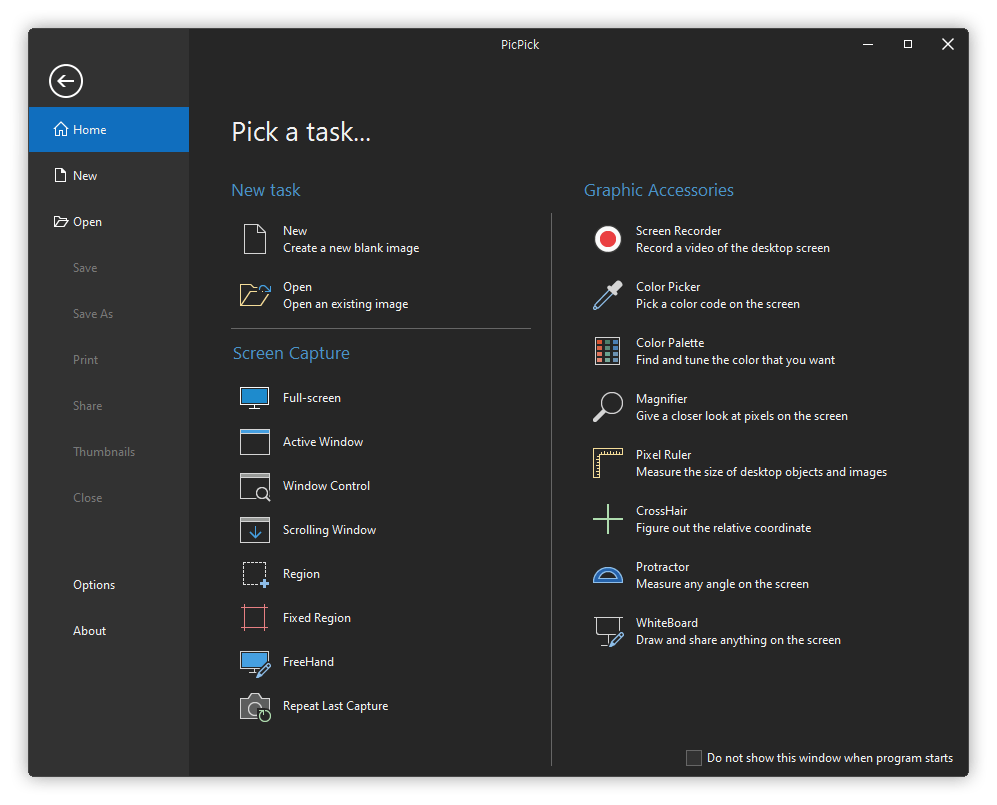Click the Full-screen monitor icon
Viewport: 997px width, 805px height.
click(254, 398)
